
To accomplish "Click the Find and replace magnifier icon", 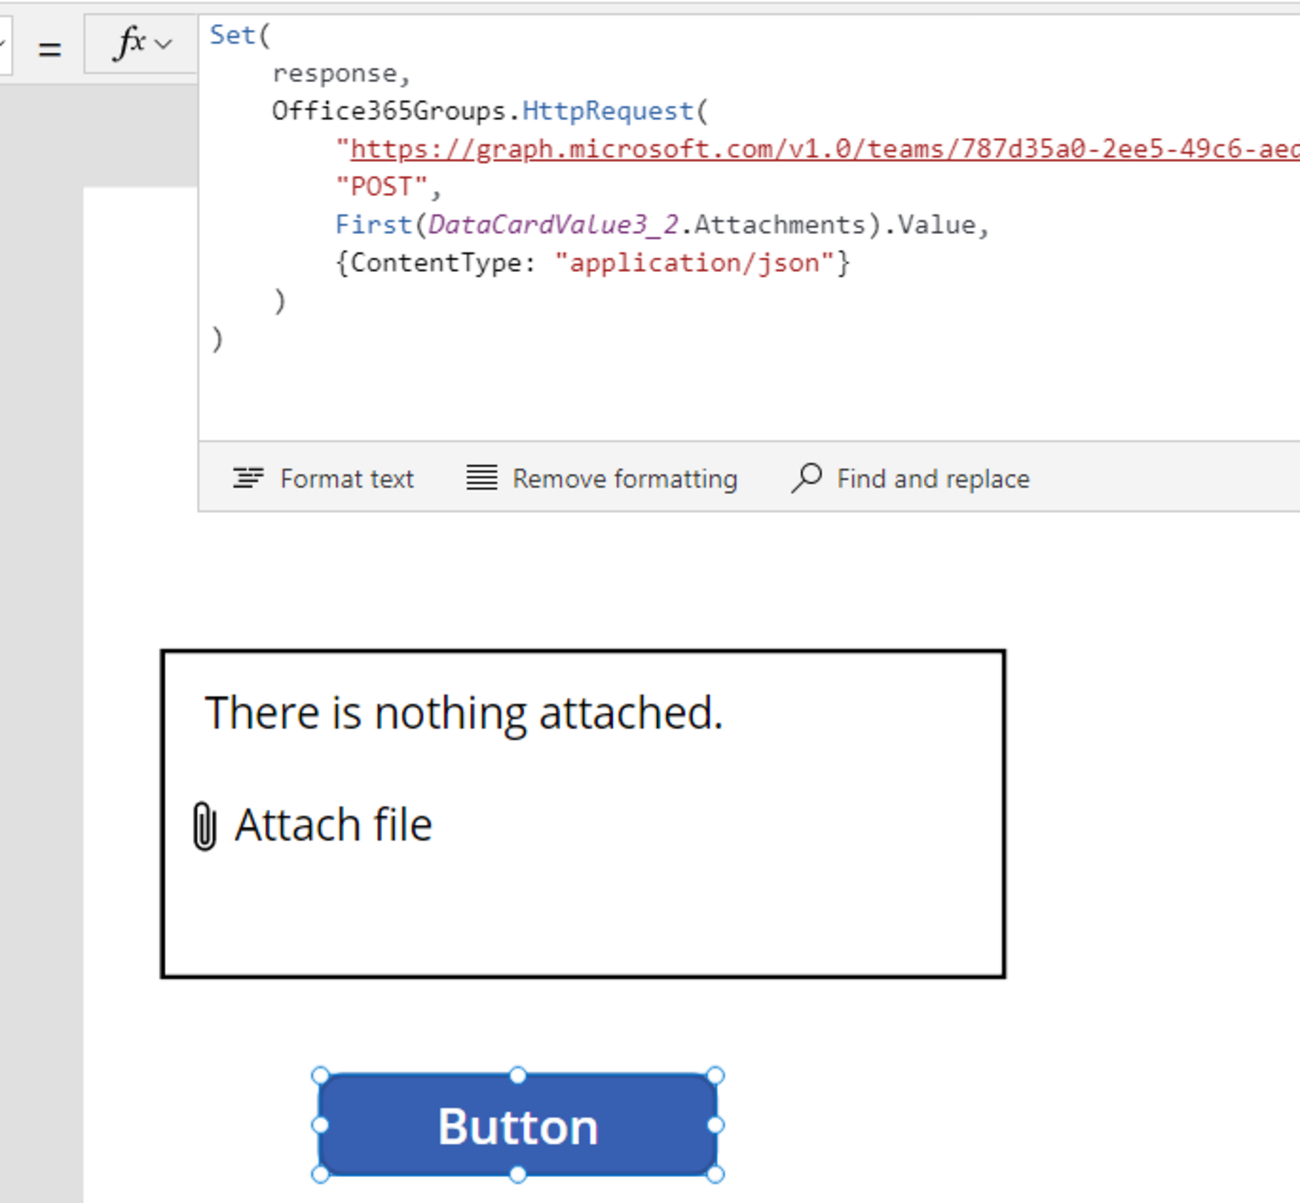I will [806, 478].
